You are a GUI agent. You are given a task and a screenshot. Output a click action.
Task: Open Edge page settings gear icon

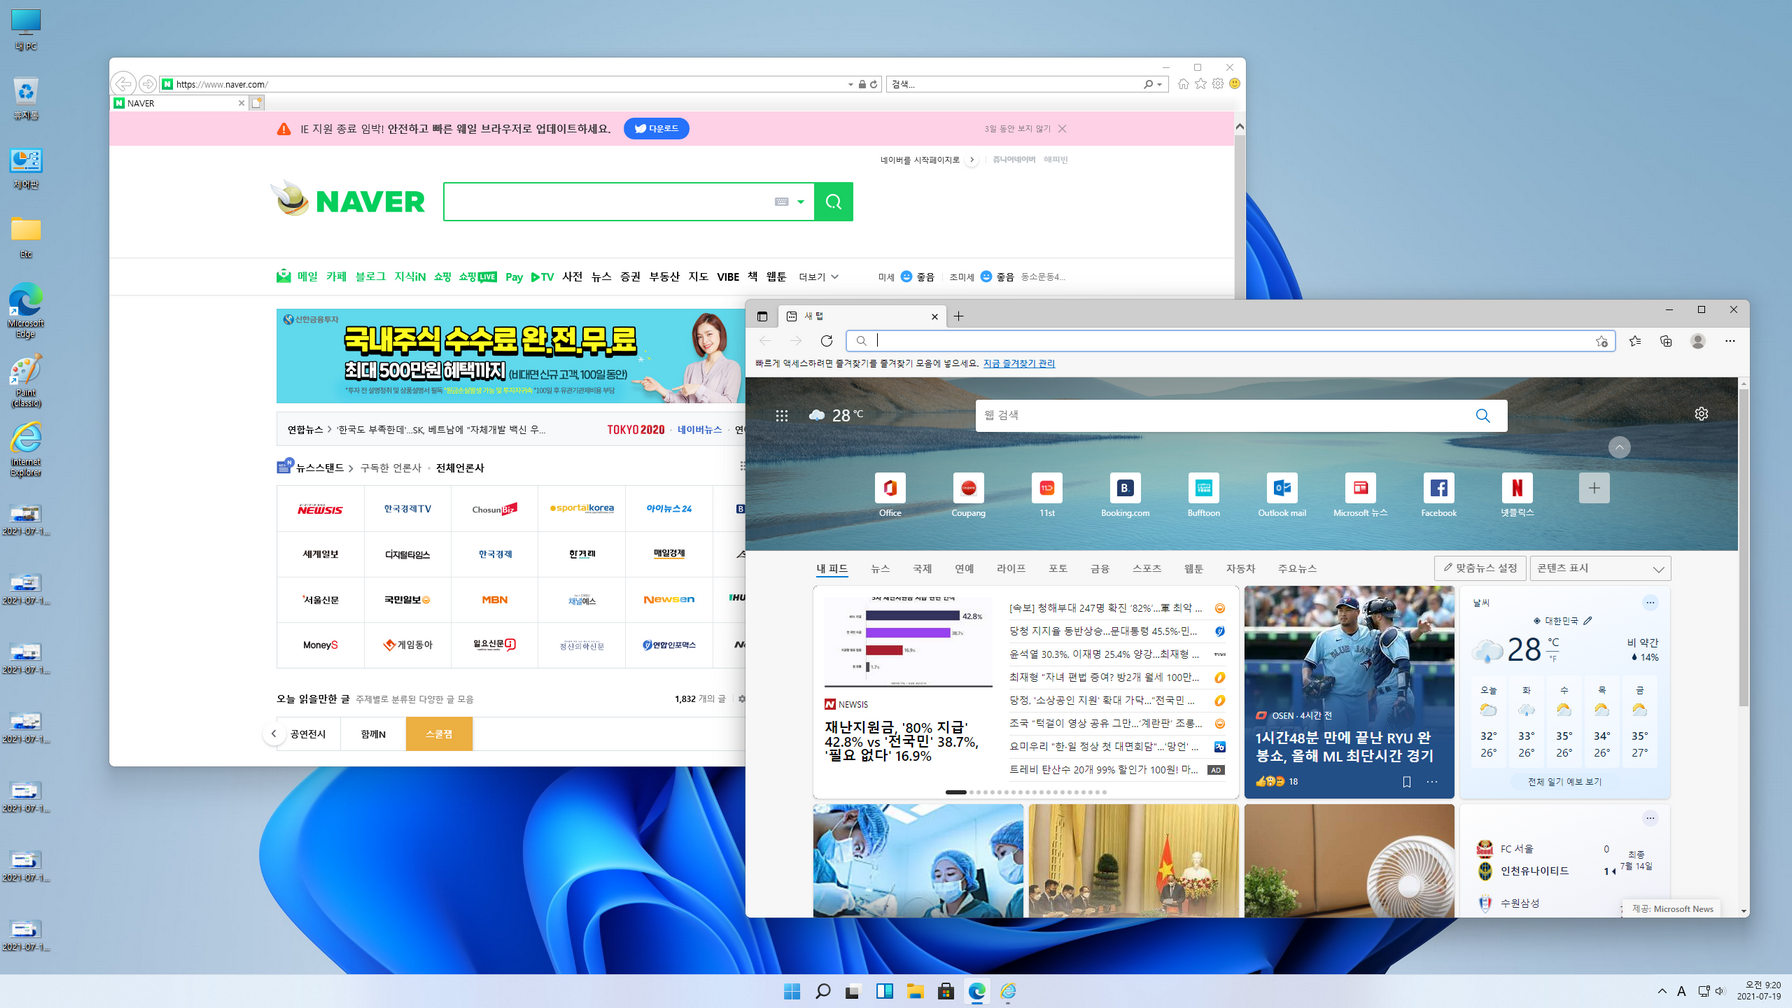click(x=1701, y=414)
